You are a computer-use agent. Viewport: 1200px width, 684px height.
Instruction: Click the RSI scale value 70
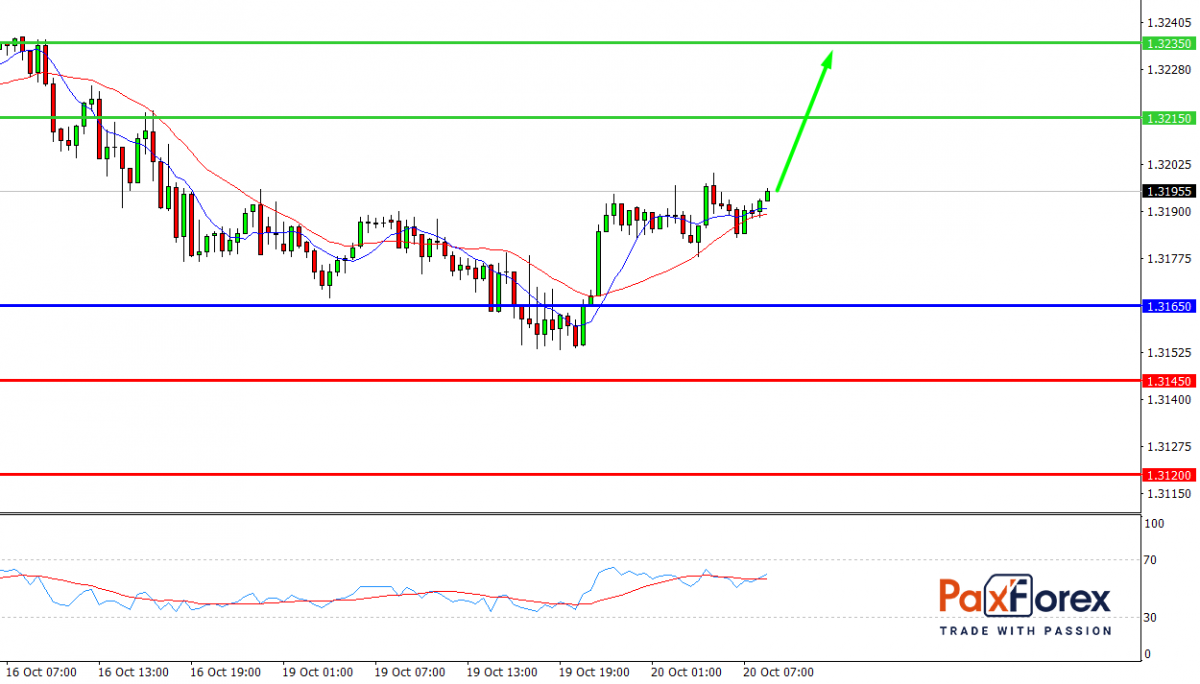[1152, 560]
